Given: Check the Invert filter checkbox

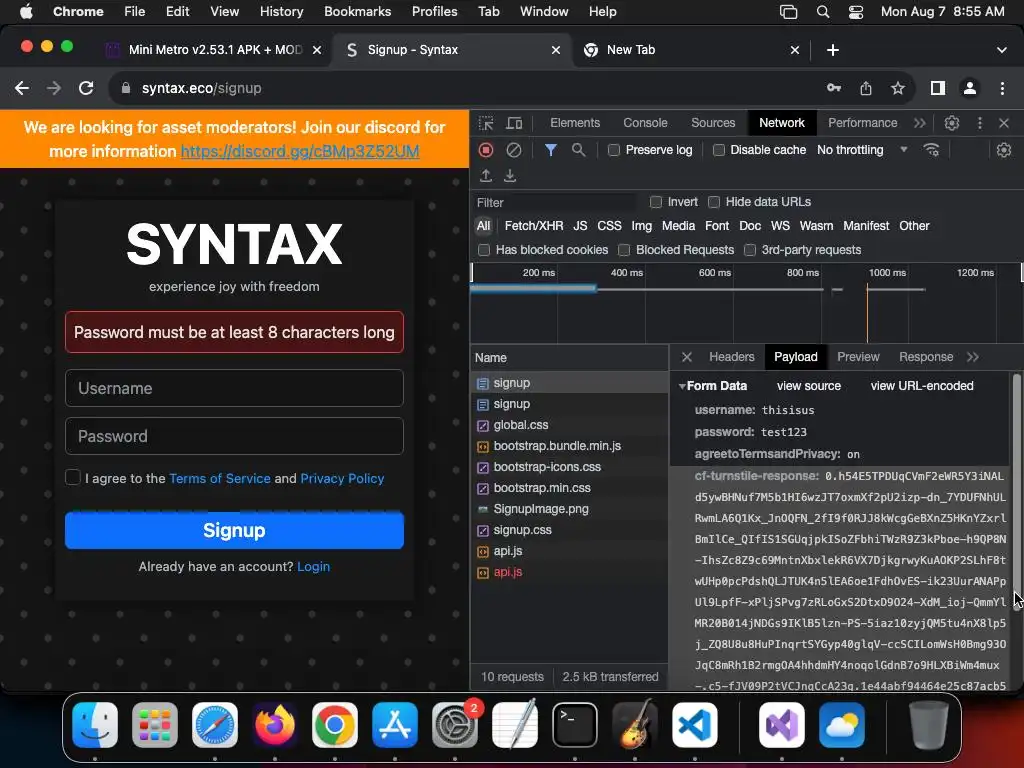Looking at the screenshot, I should point(656,202).
